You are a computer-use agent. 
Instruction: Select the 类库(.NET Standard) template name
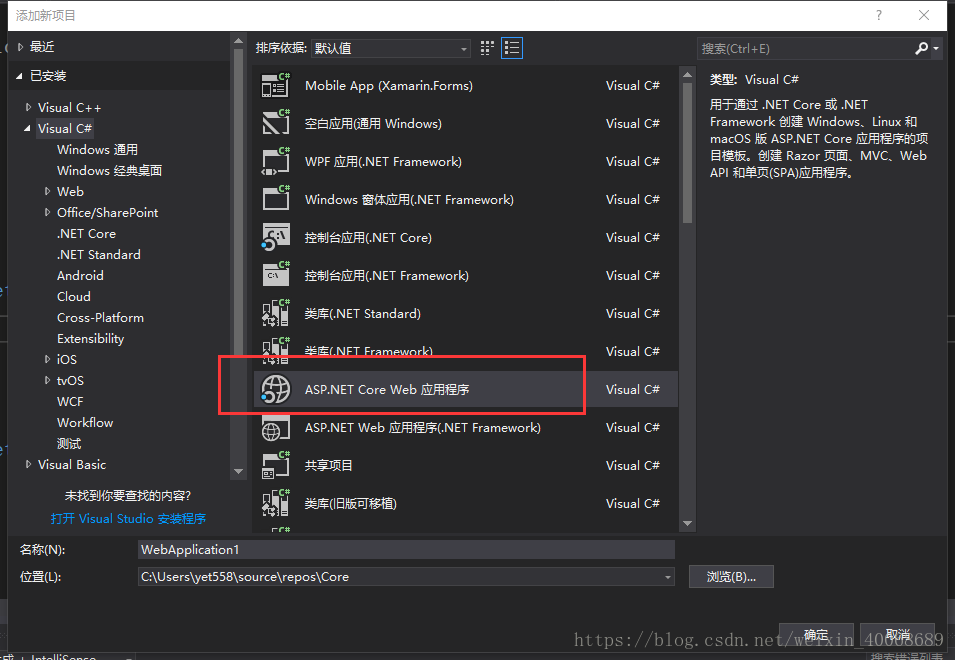click(x=362, y=313)
